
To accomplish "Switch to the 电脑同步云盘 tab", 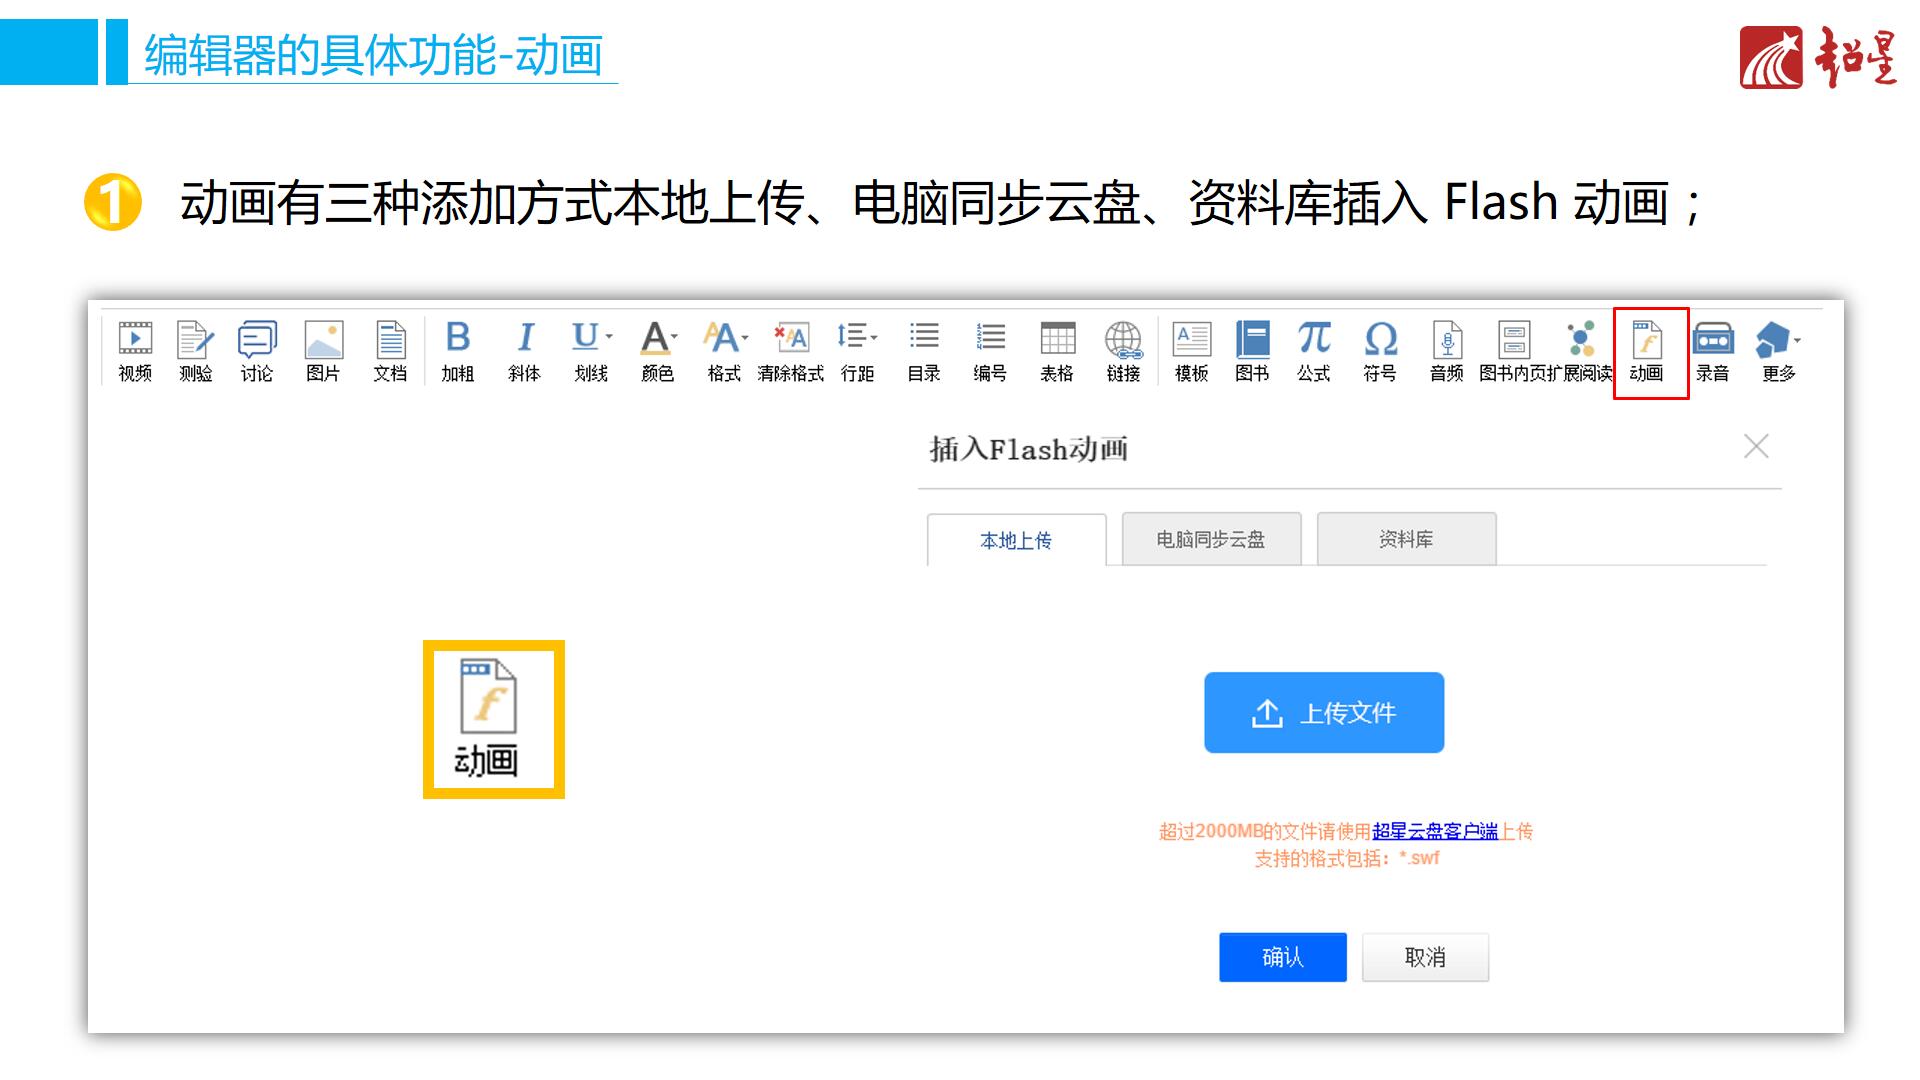I will [x=1211, y=540].
